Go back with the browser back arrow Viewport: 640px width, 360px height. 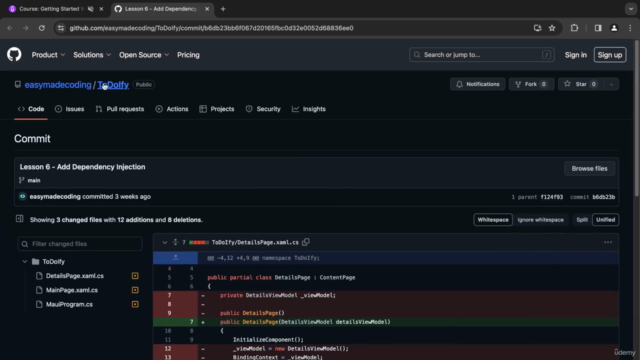coord(10,28)
